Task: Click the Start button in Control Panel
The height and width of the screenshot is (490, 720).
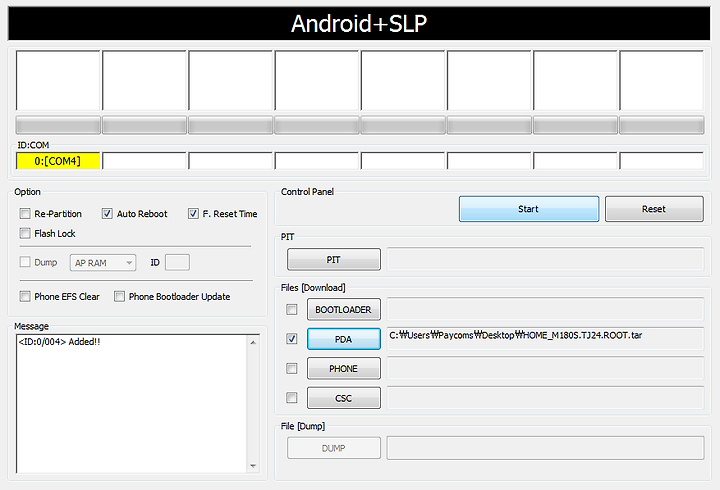Action: [x=529, y=209]
